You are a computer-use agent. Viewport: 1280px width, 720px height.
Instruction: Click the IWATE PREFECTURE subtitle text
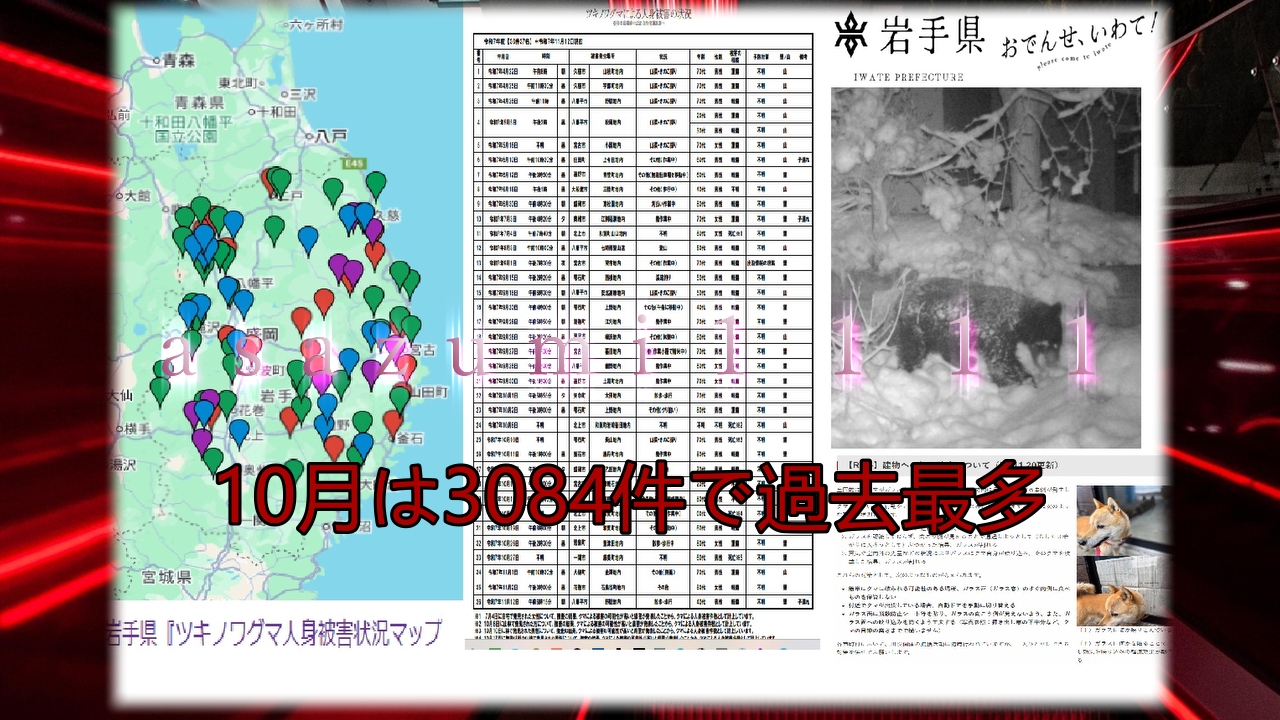908,77
